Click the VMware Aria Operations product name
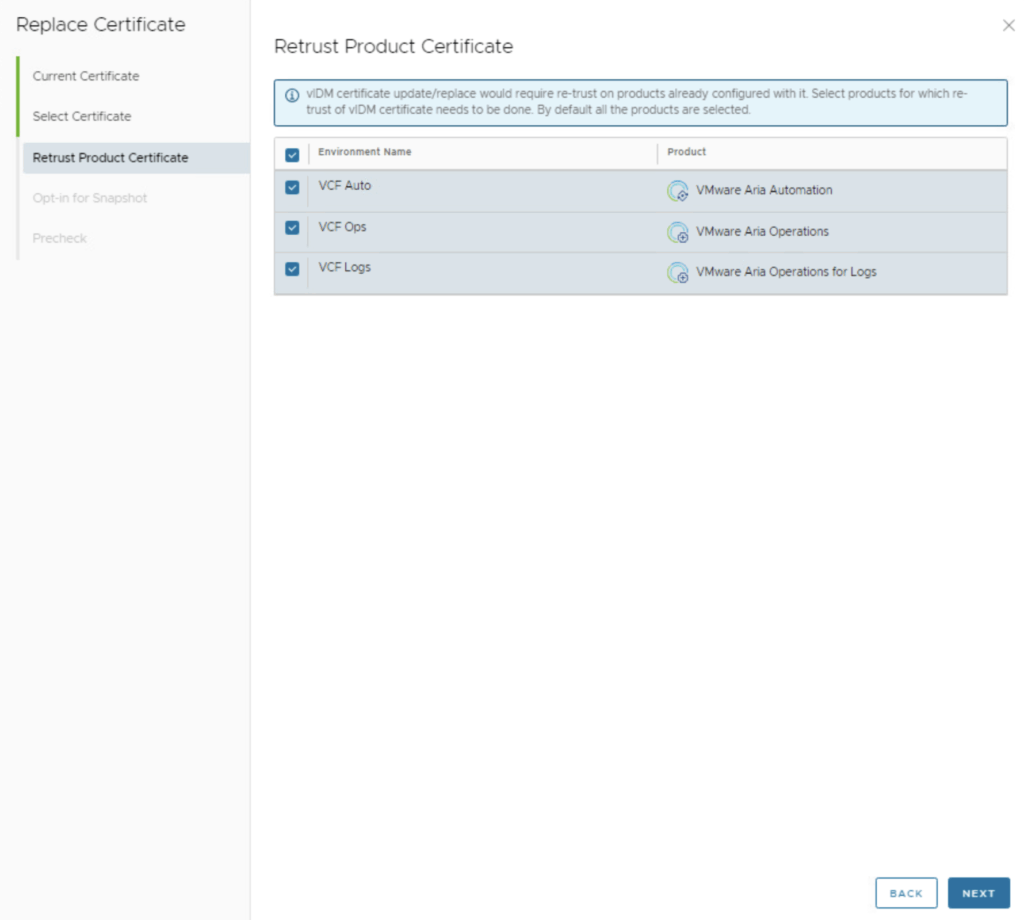Image resolution: width=1024 pixels, height=920 pixels. pos(762,232)
